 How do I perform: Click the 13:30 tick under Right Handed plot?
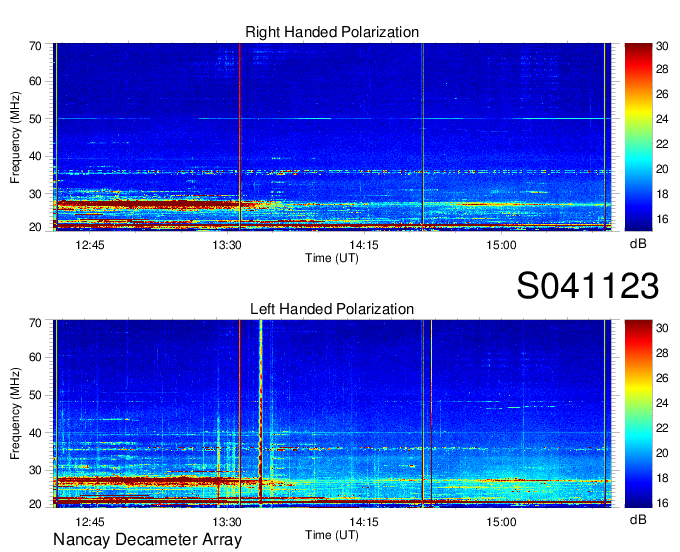coord(227,245)
